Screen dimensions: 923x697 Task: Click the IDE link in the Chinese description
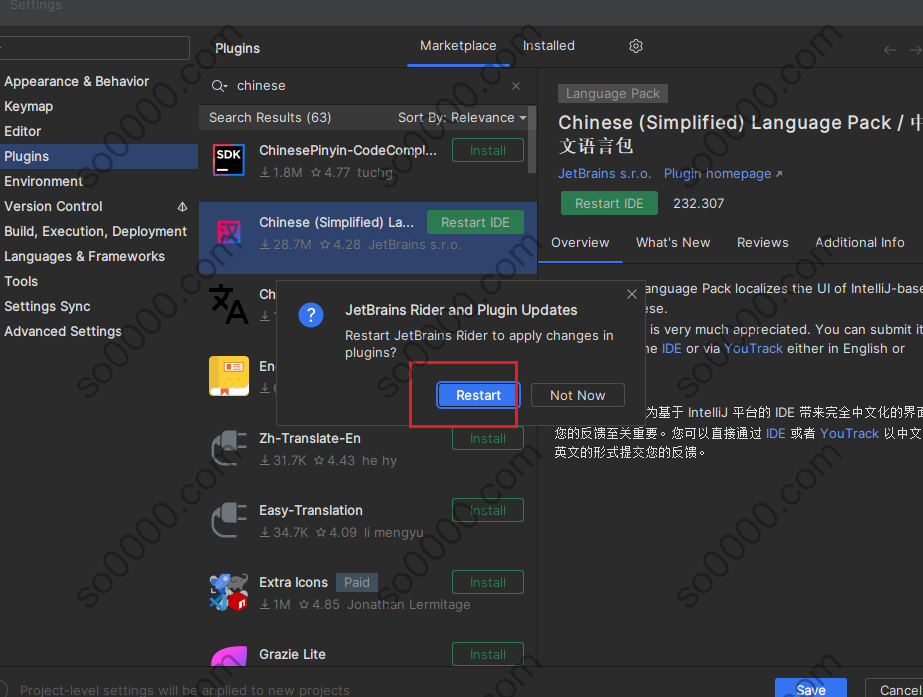[x=775, y=433]
